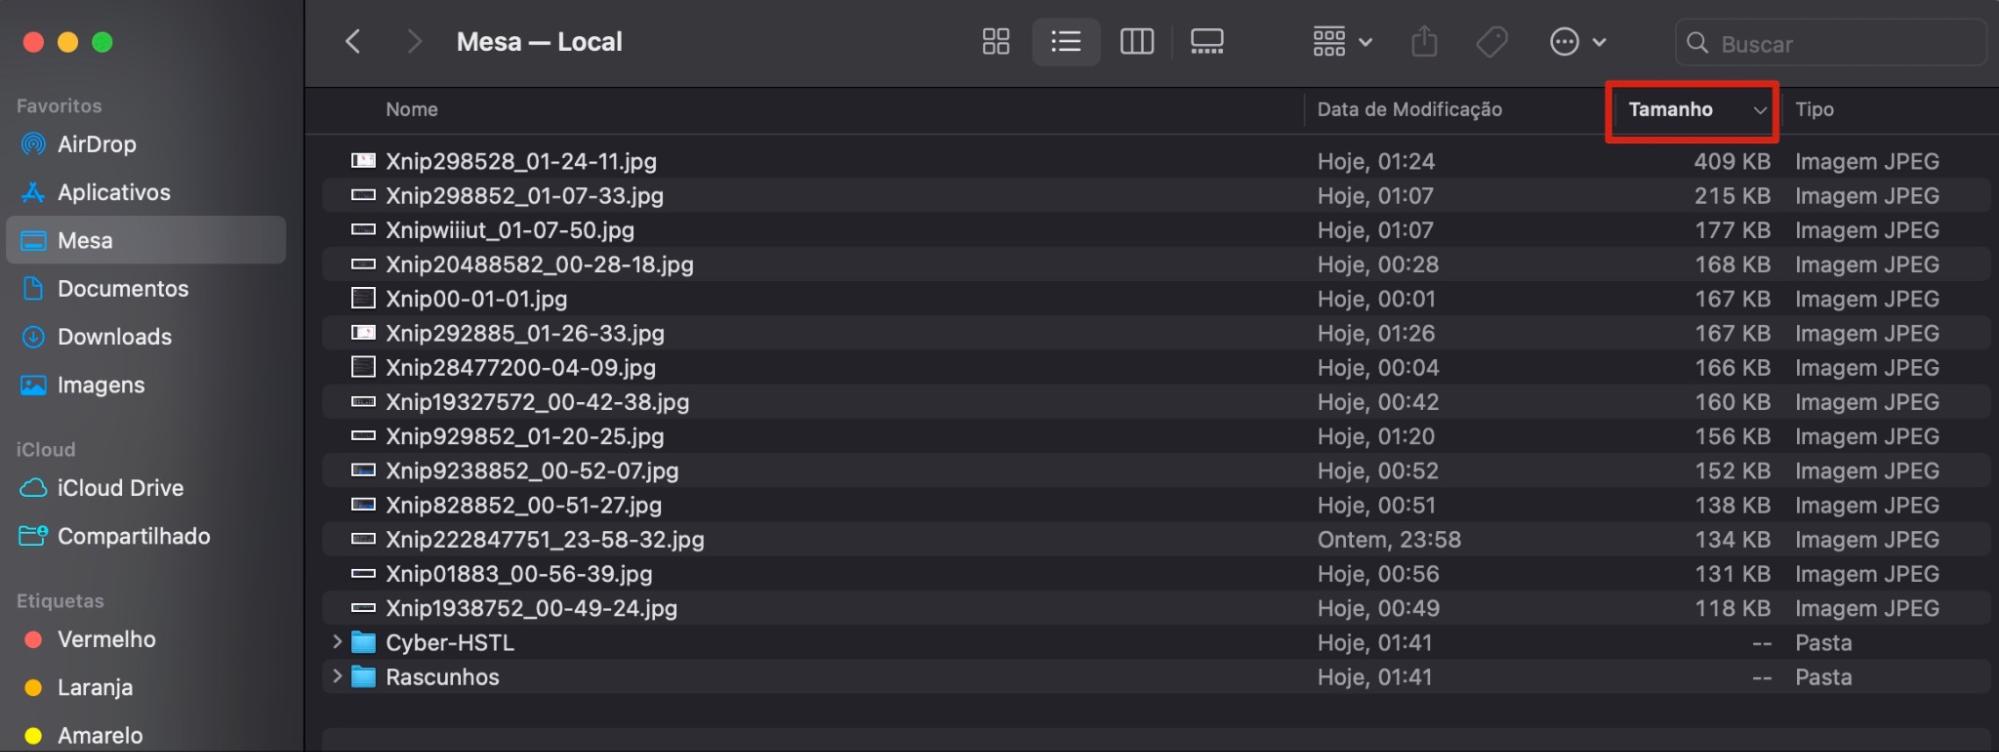Go back with the left chevron
The image size is (1999, 752).
(x=353, y=42)
